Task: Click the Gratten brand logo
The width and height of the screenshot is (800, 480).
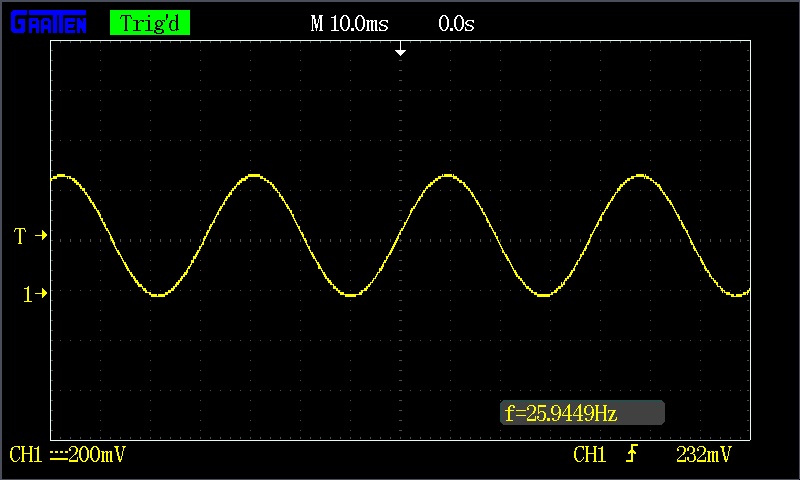Action: click(x=49, y=22)
